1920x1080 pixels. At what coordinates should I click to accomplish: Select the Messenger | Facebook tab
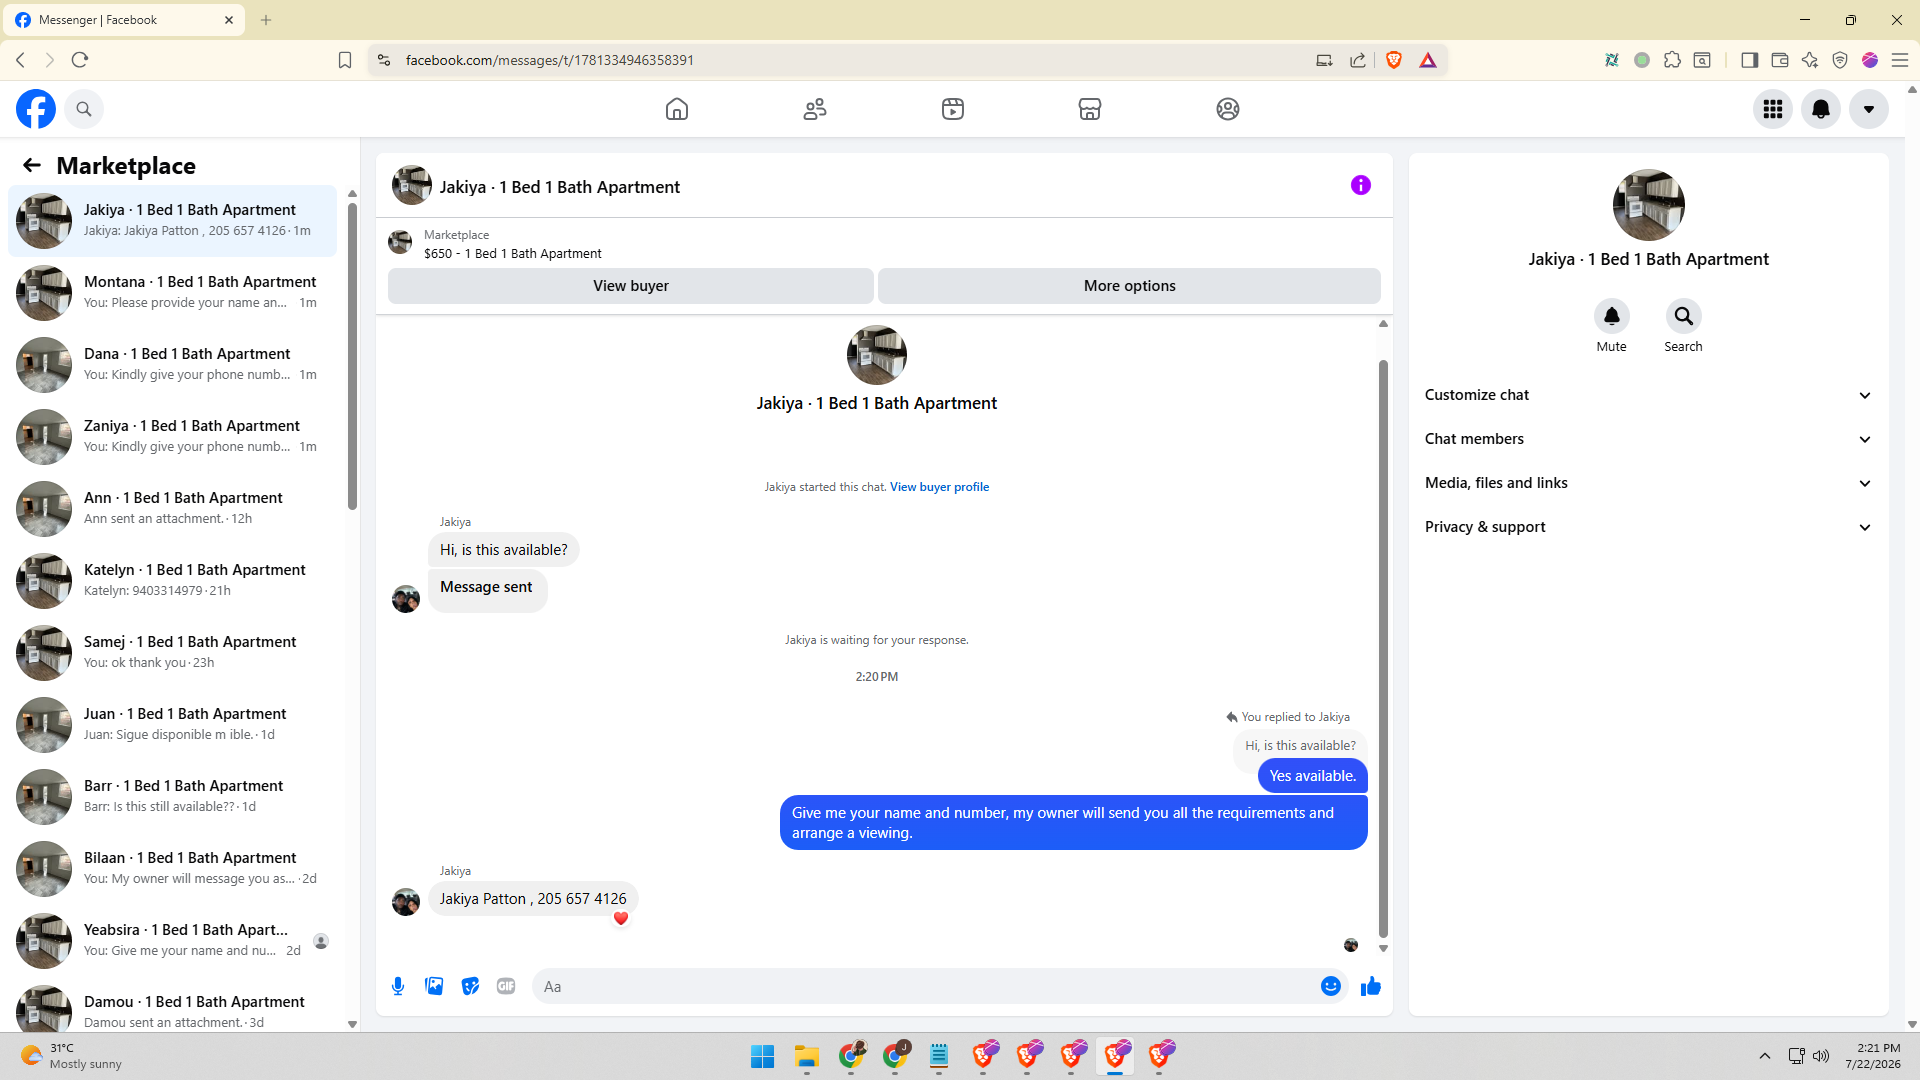coord(124,20)
